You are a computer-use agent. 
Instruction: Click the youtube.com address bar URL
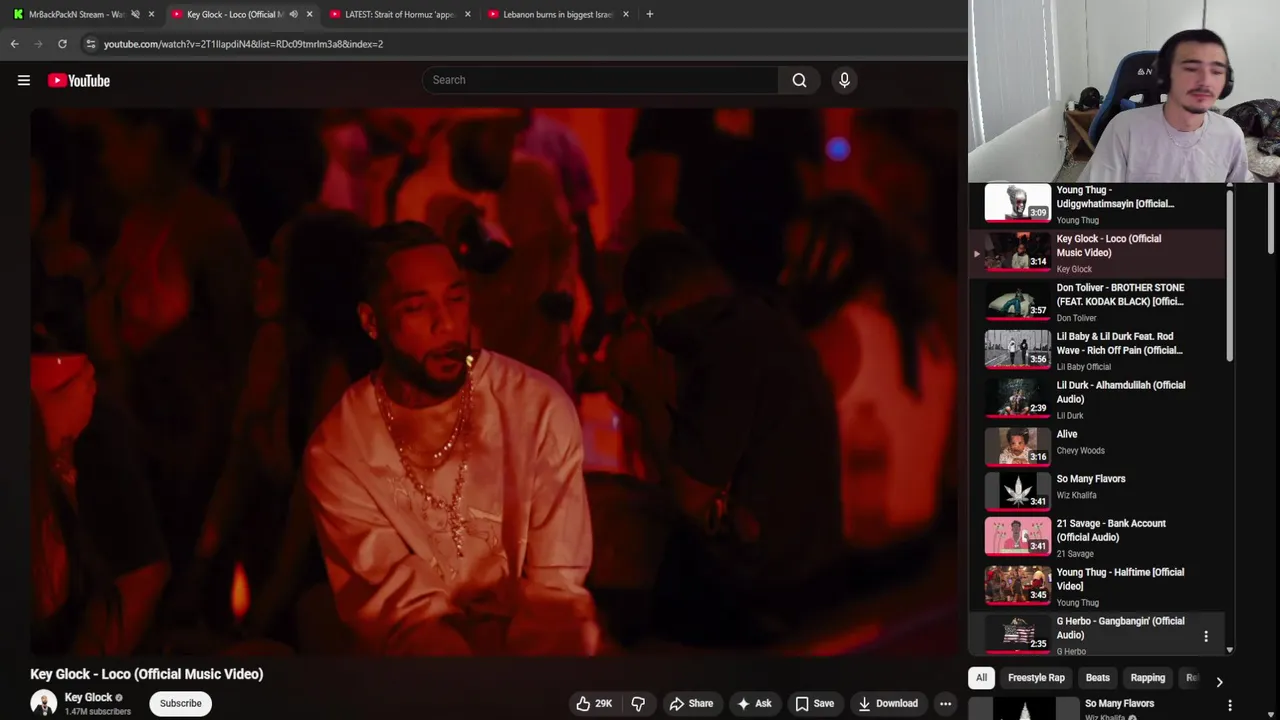click(243, 44)
